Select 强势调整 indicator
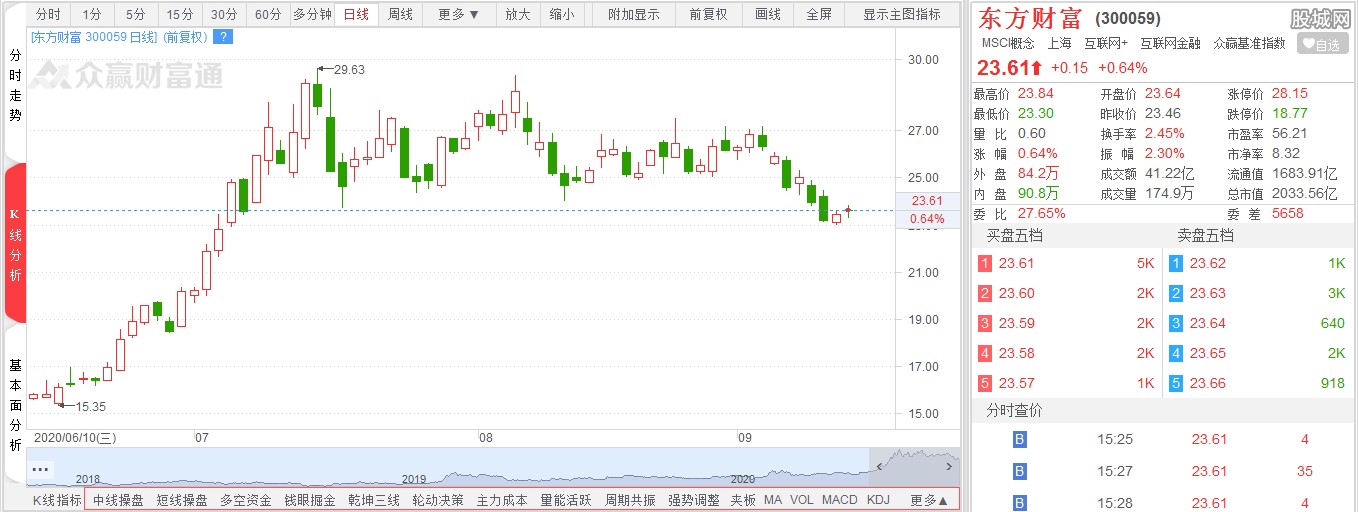The height and width of the screenshot is (512, 1358). (x=694, y=500)
